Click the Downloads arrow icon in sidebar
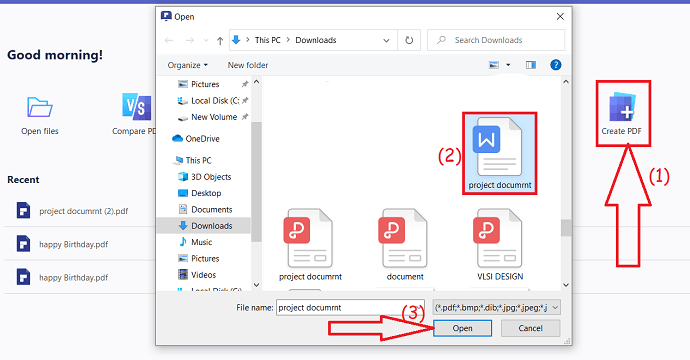Image resolution: width=690 pixels, height=360 pixels. click(183, 226)
